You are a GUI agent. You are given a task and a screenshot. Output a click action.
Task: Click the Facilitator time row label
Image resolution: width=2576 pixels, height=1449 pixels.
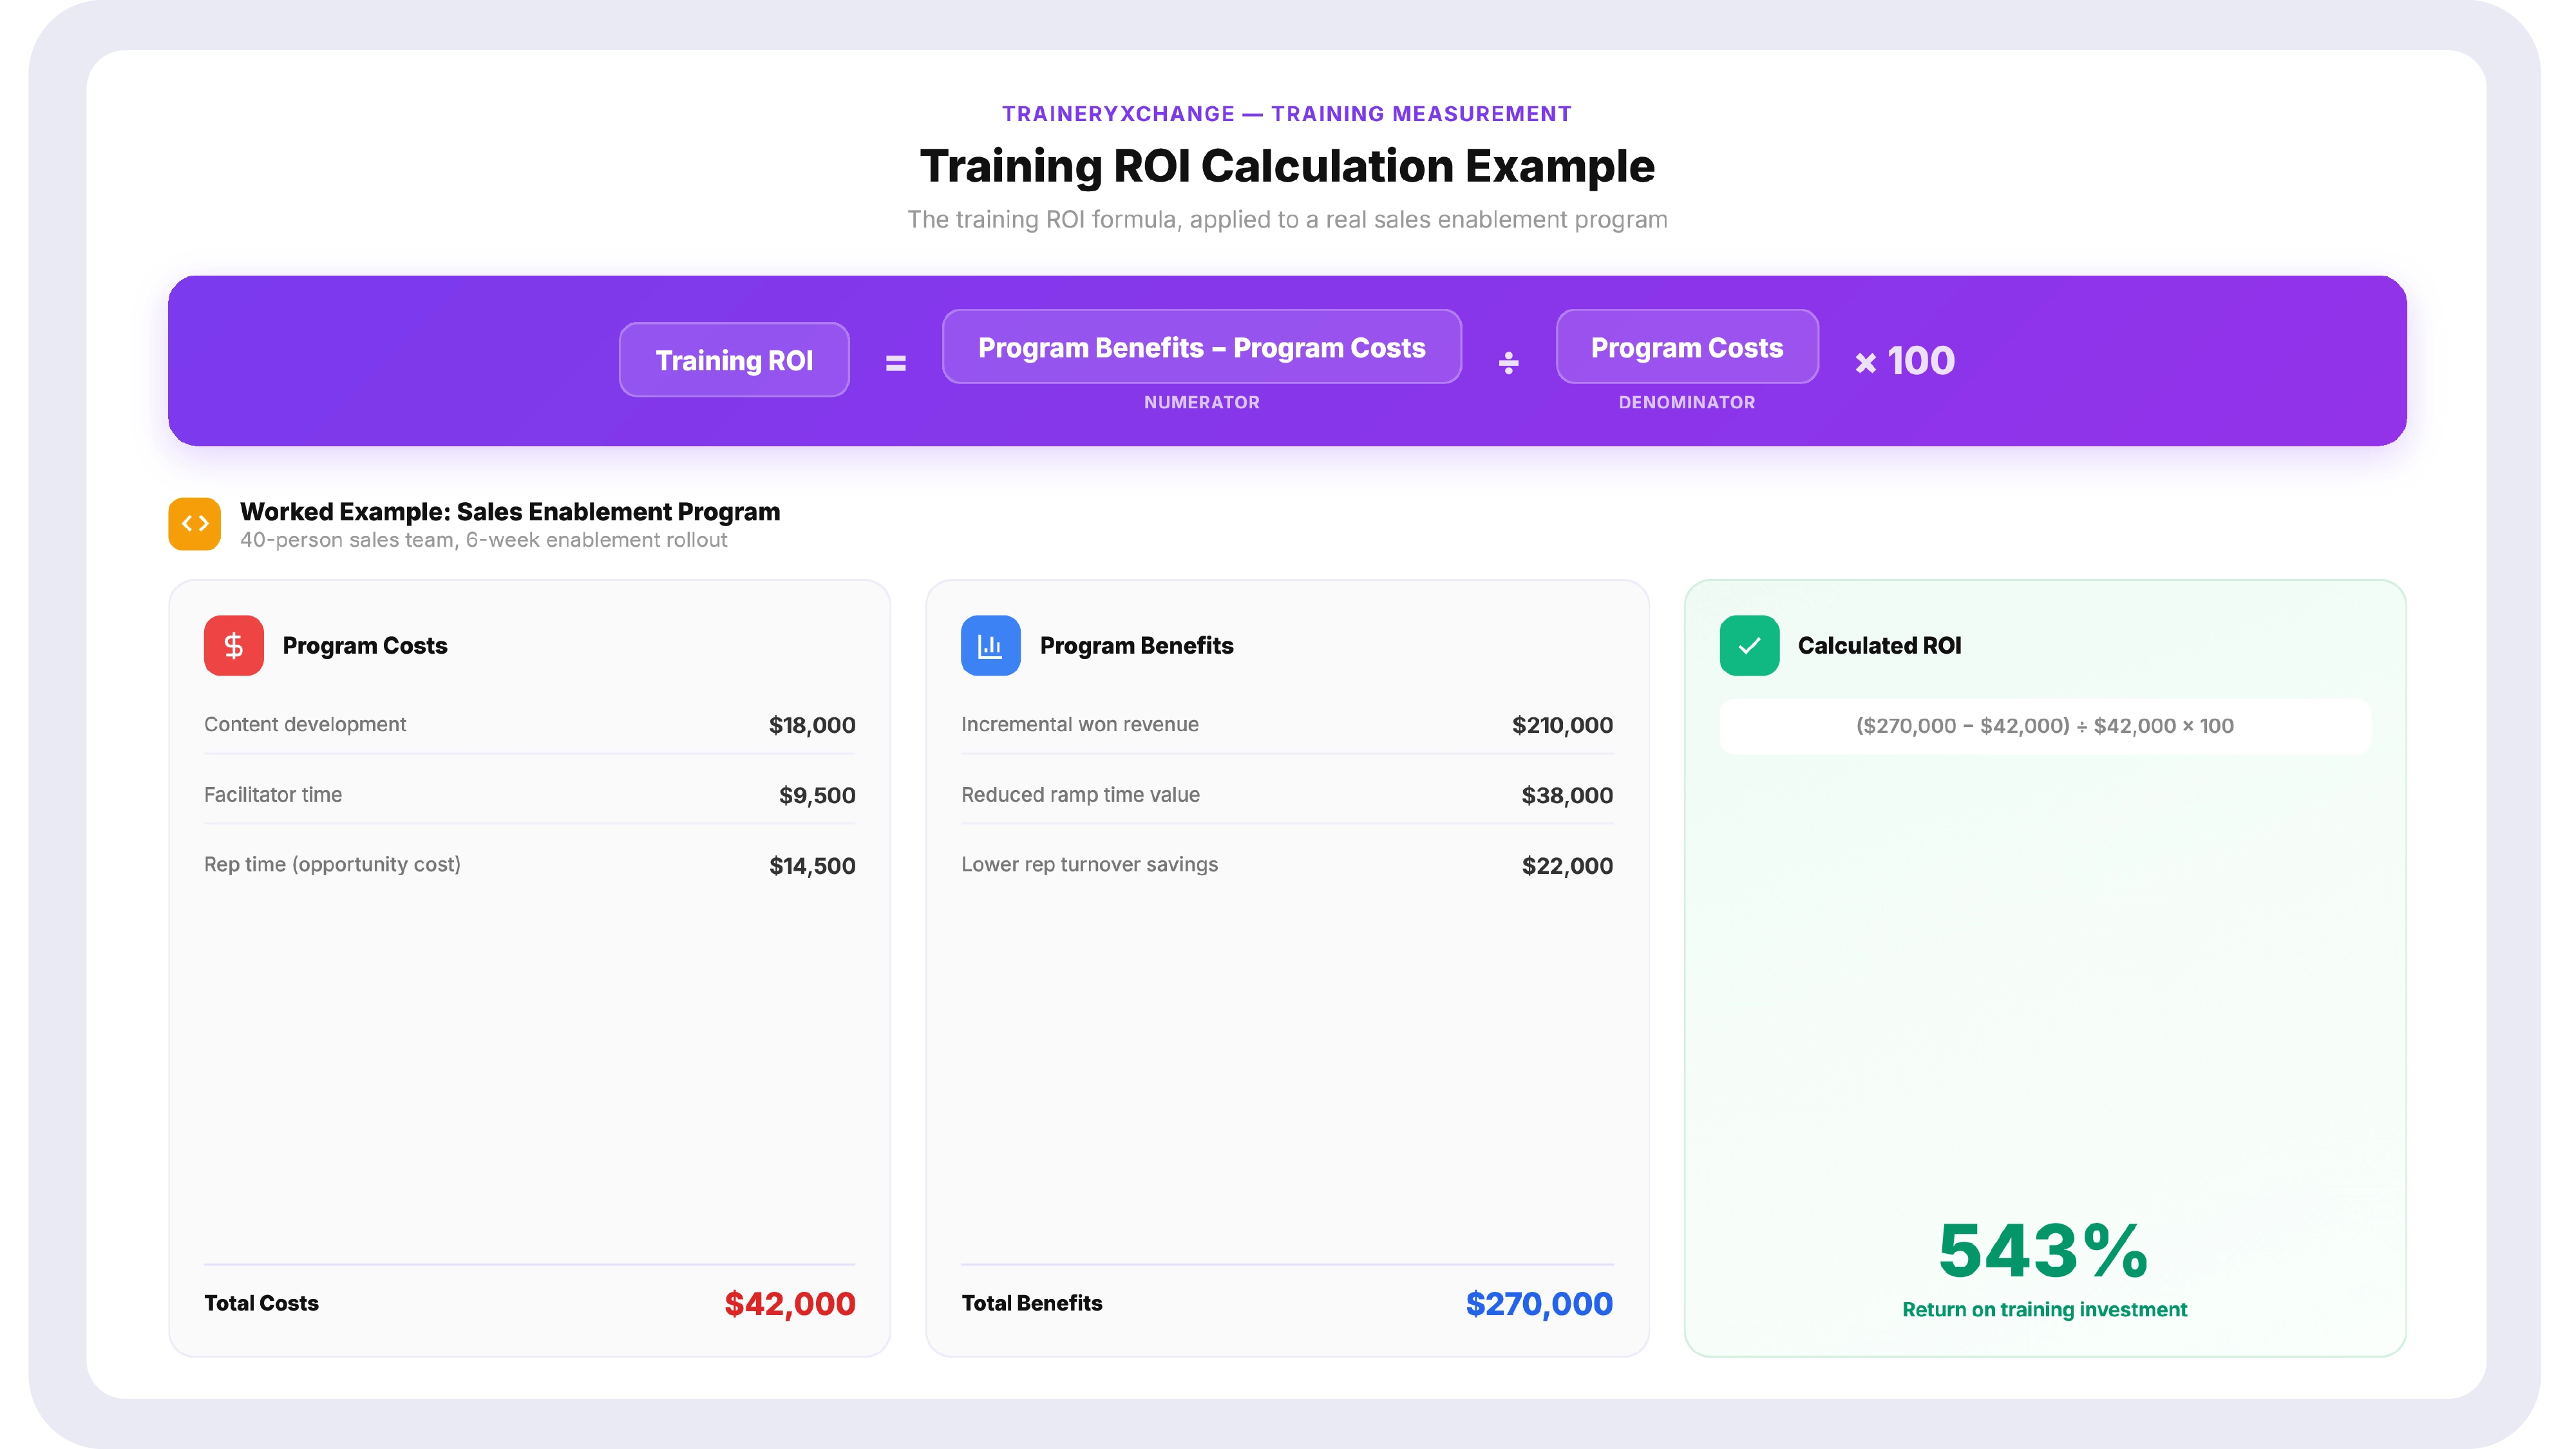tap(273, 794)
